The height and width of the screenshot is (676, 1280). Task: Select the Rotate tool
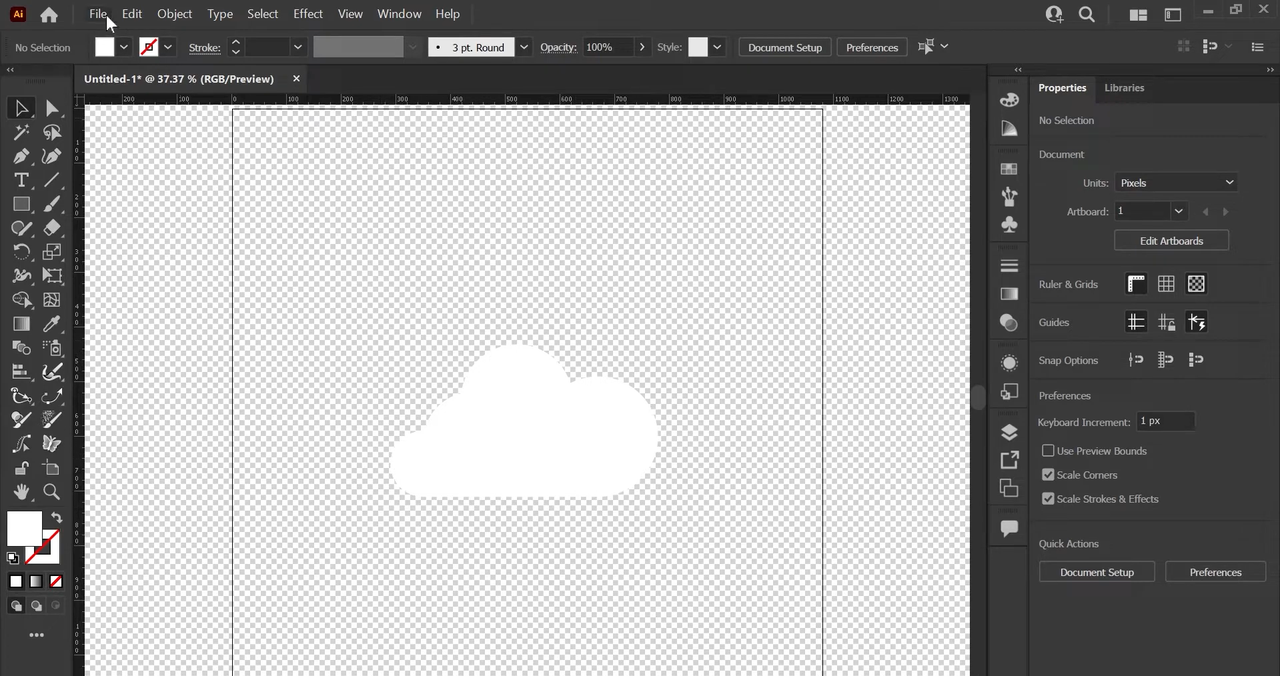pyautogui.click(x=21, y=252)
